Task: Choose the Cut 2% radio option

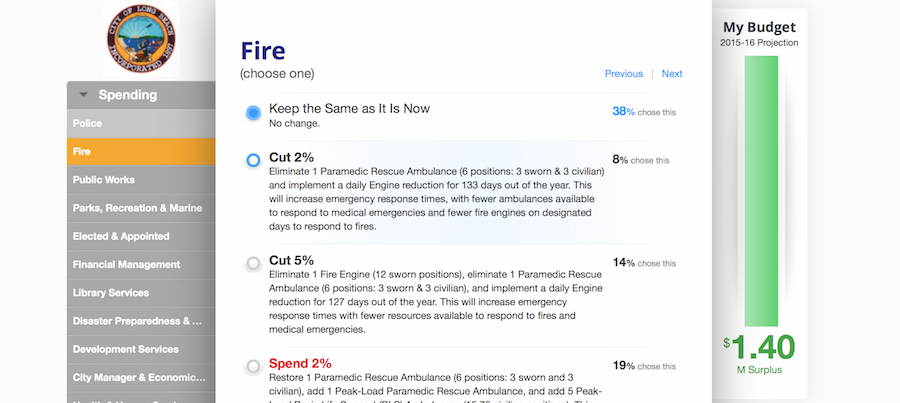Action: pyautogui.click(x=253, y=160)
